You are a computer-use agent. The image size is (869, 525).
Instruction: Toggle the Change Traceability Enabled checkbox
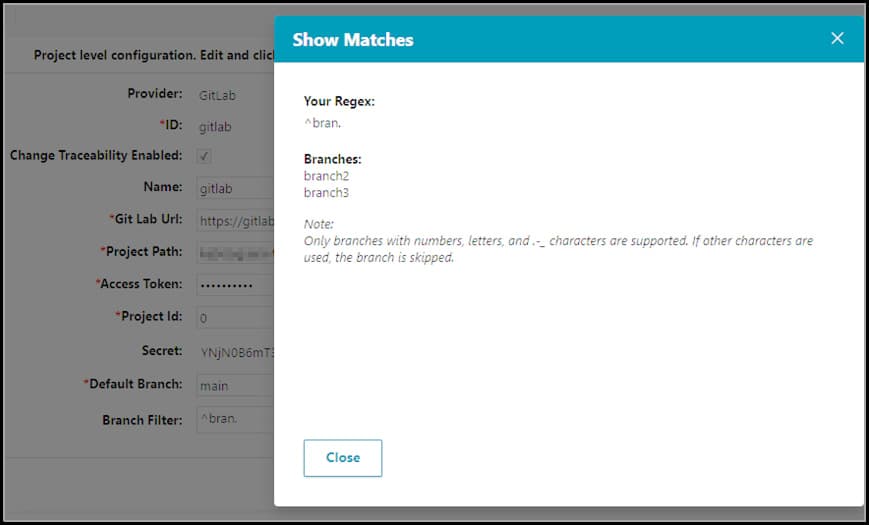(204, 156)
